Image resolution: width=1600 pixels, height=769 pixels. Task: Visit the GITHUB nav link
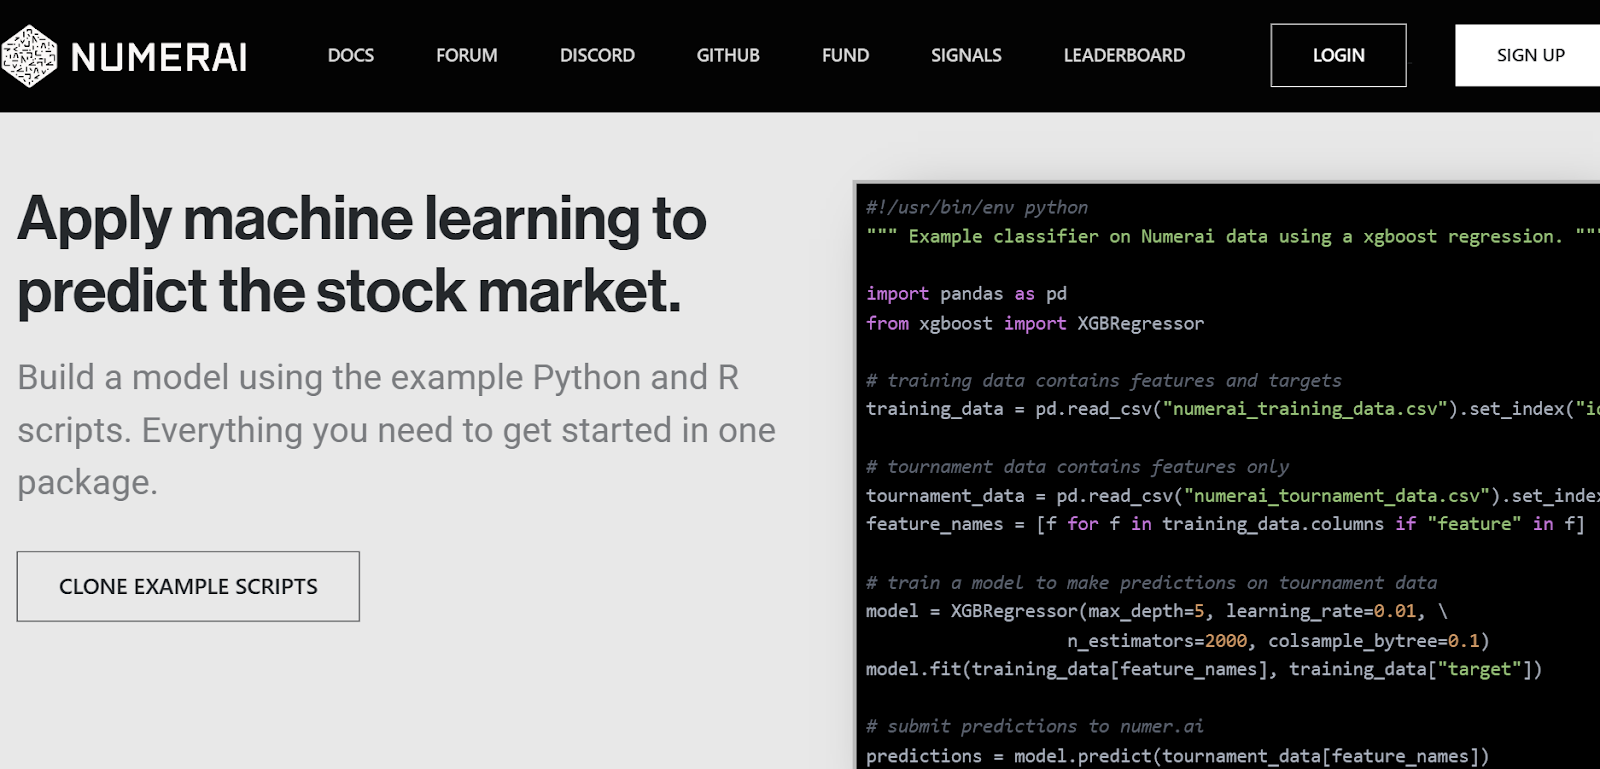(x=728, y=56)
